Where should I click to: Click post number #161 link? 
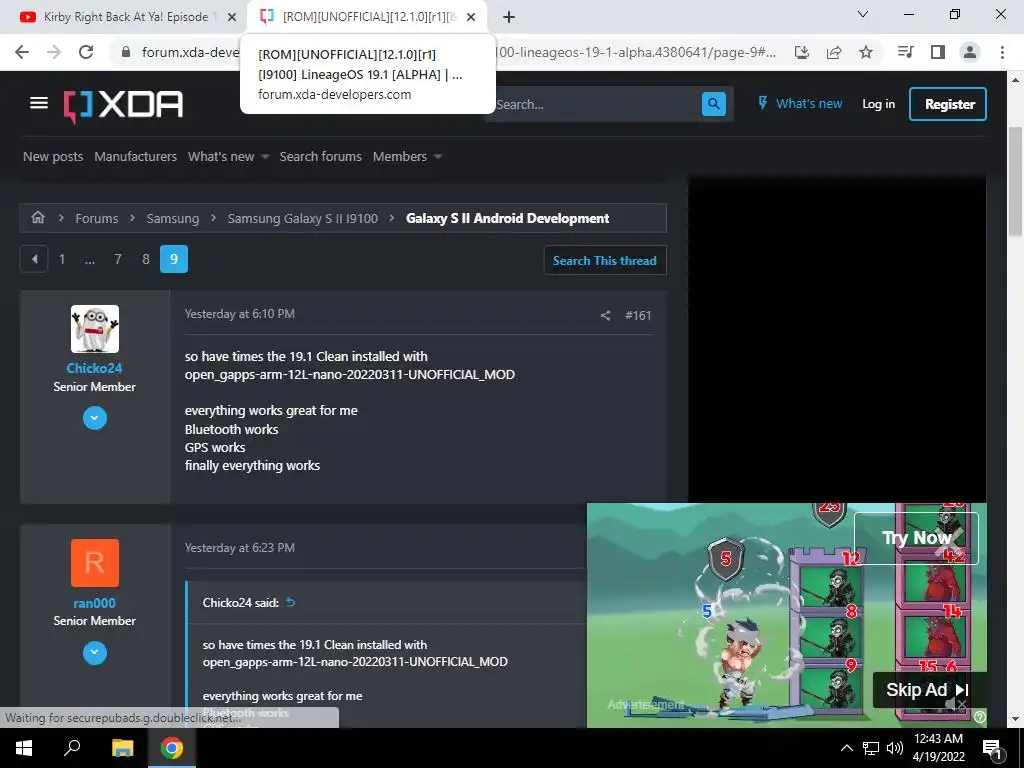coord(638,315)
